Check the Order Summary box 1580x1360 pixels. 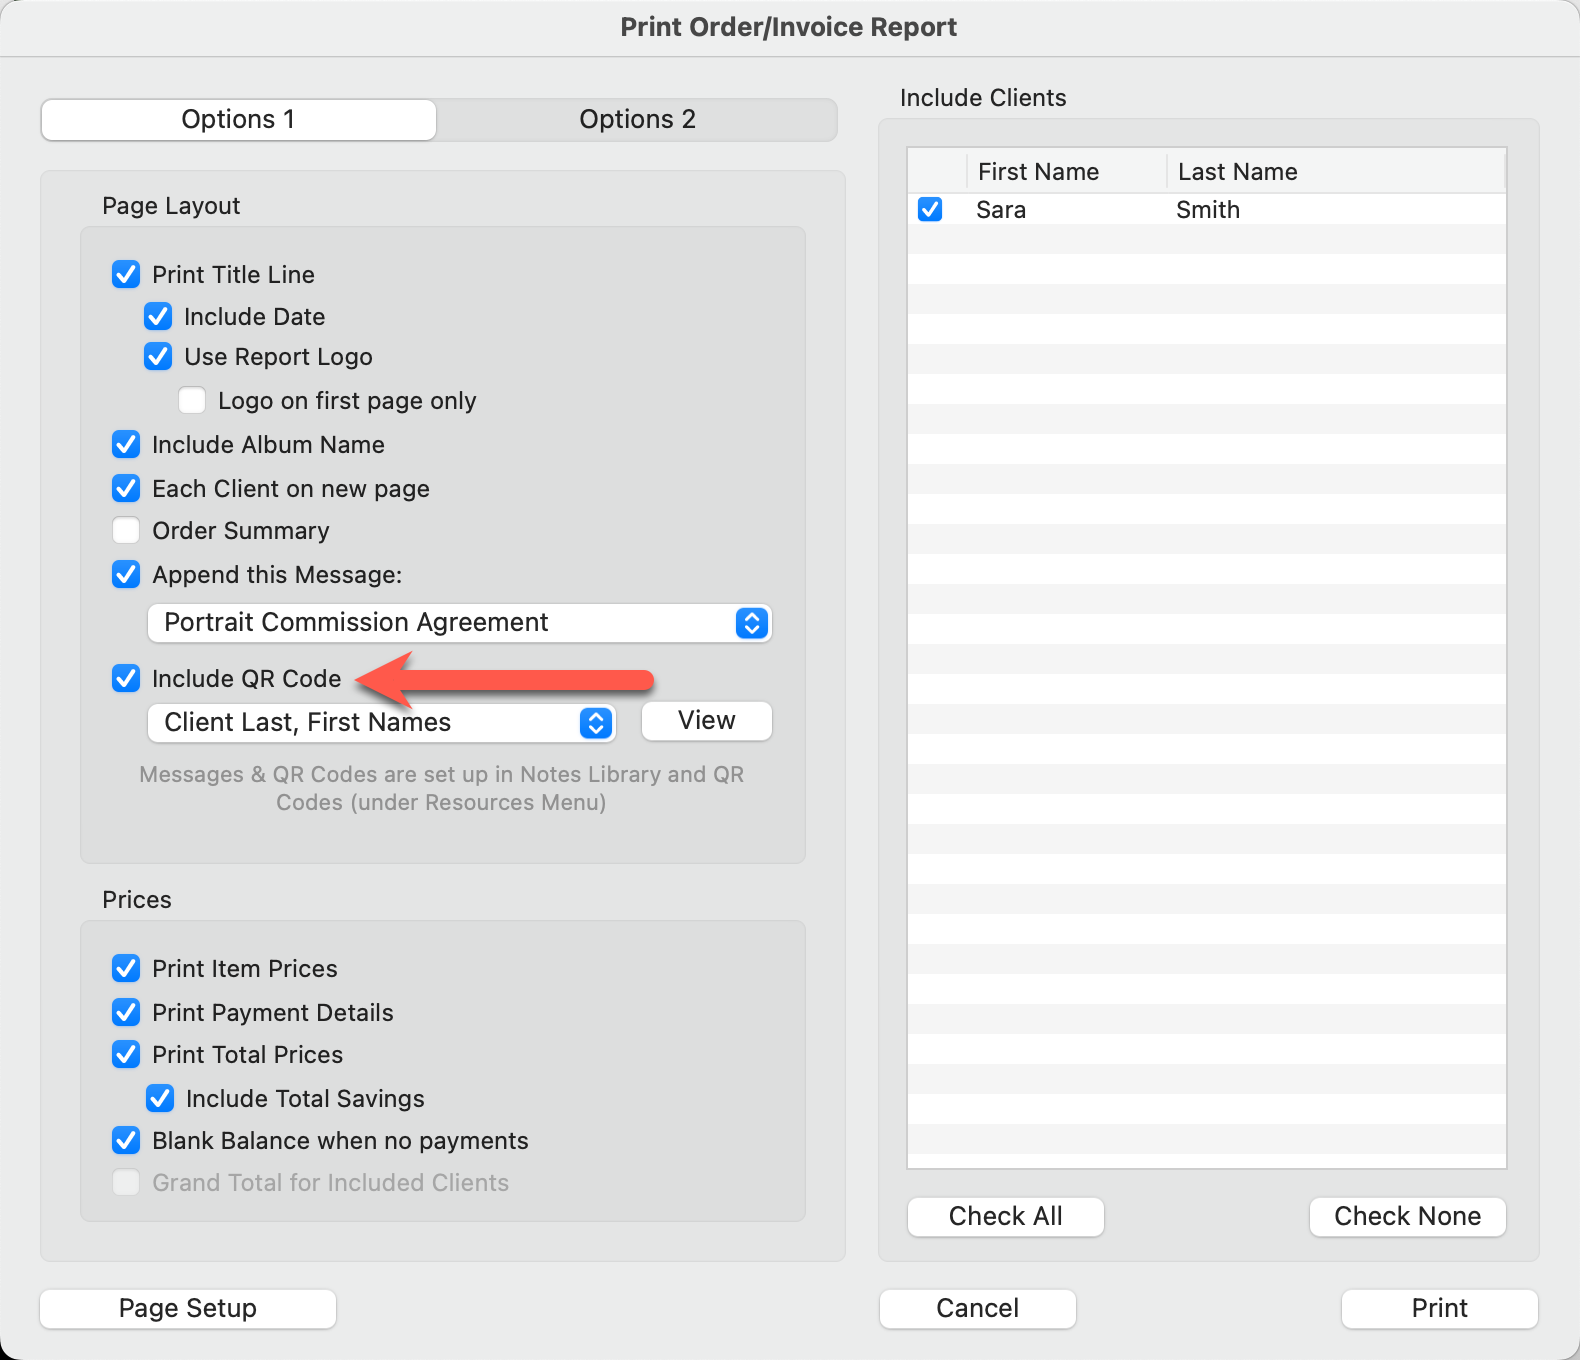pyautogui.click(x=126, y=530)
